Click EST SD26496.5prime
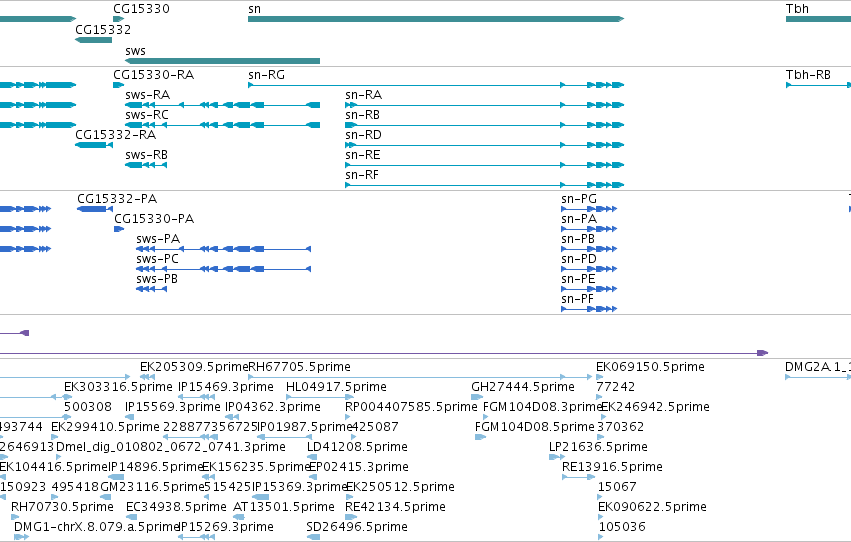Screen dimensions: 851x542 (357, 527)
